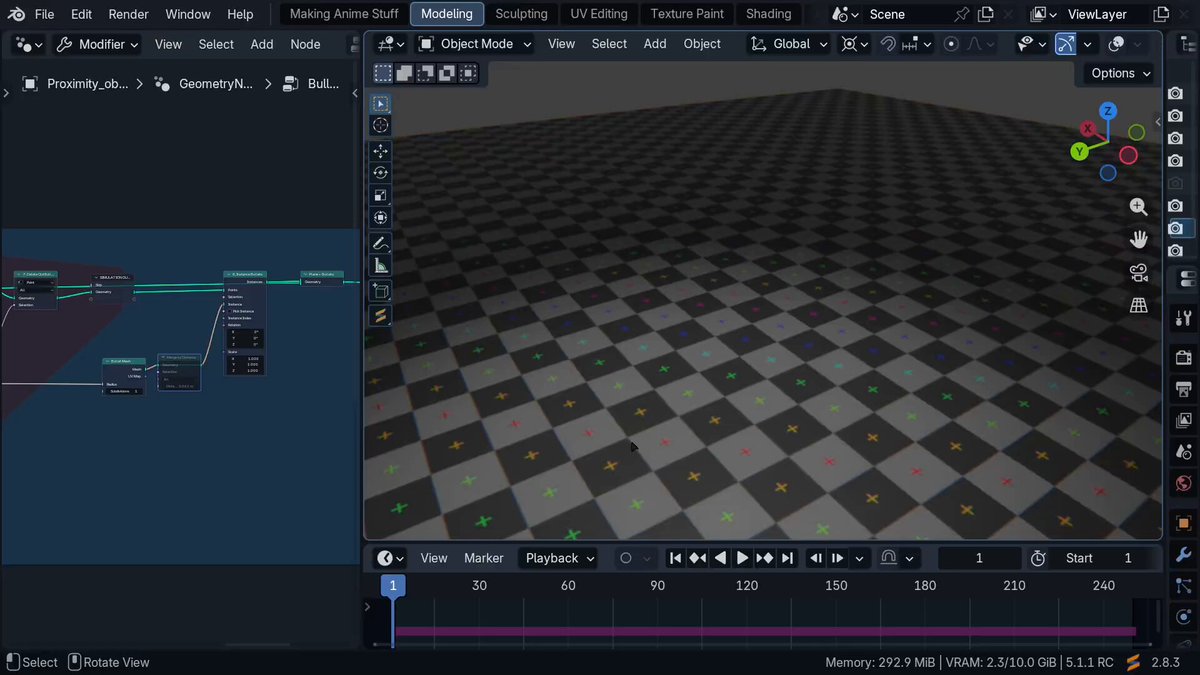This screenshot has width=1200, height=675.
Task: Expand the Playback dropdown in timeline
Action: (560, 558)
